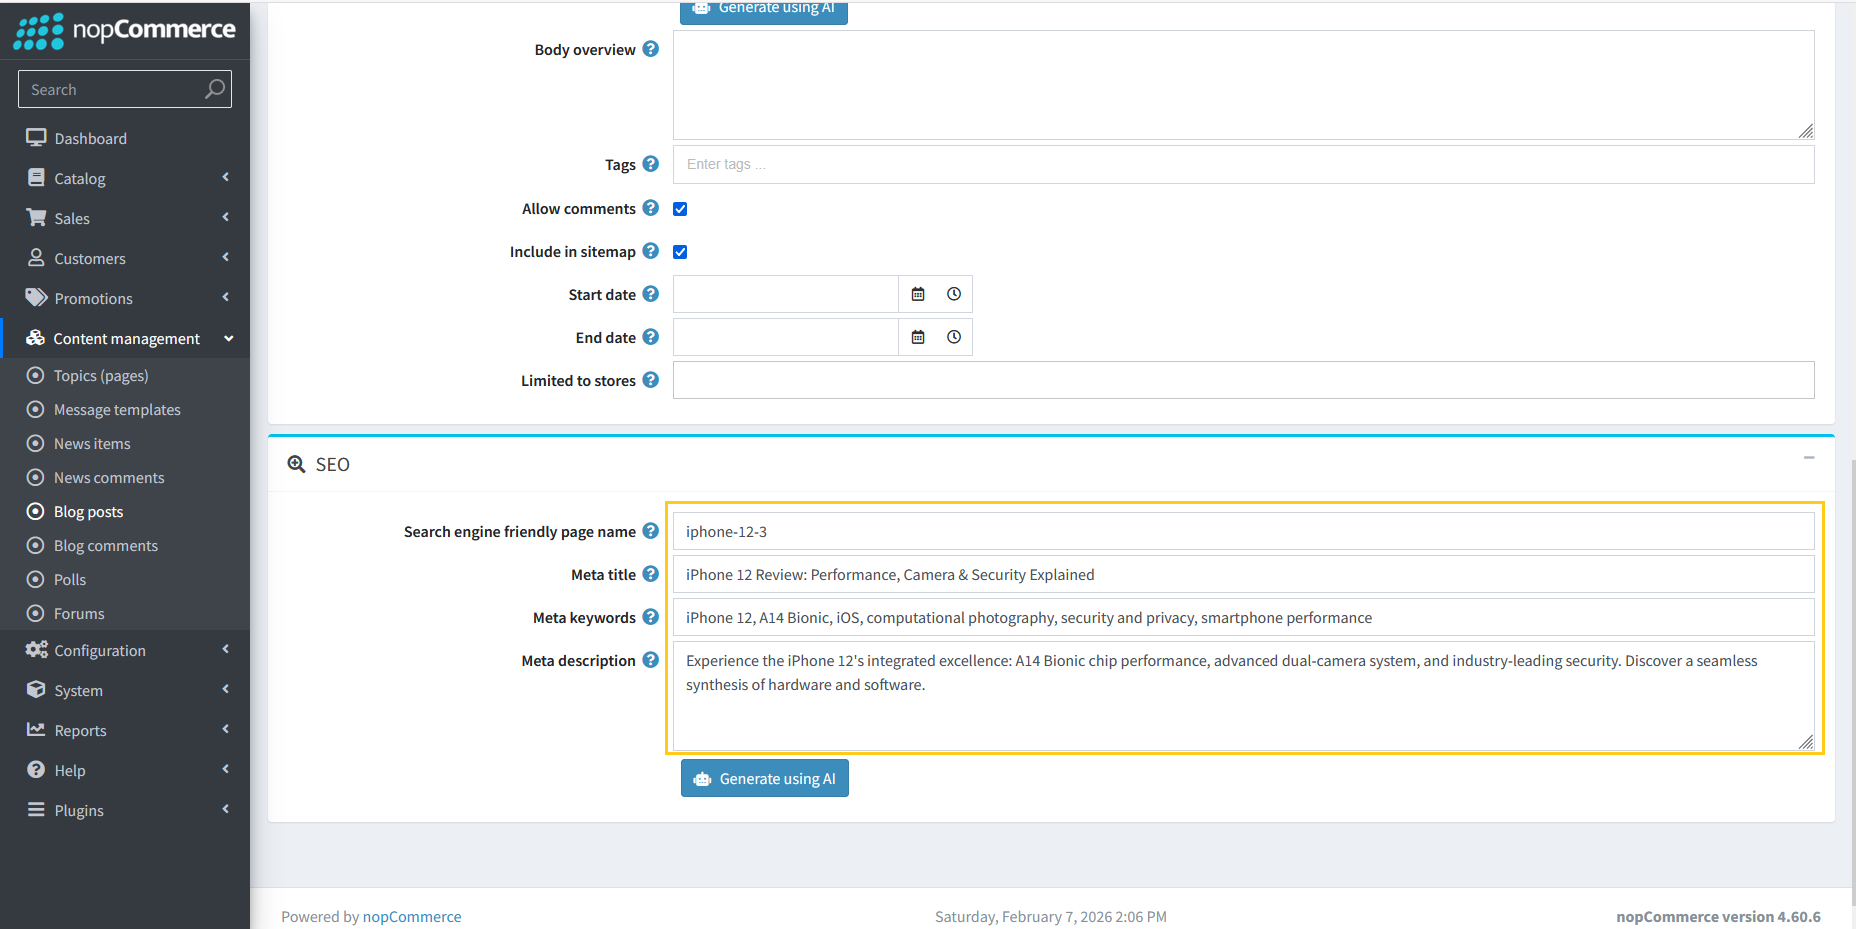The height and width of the screenshot is (929, 1856).
Task: Open the Start date calendar picker icon
Action: (918, 293)
